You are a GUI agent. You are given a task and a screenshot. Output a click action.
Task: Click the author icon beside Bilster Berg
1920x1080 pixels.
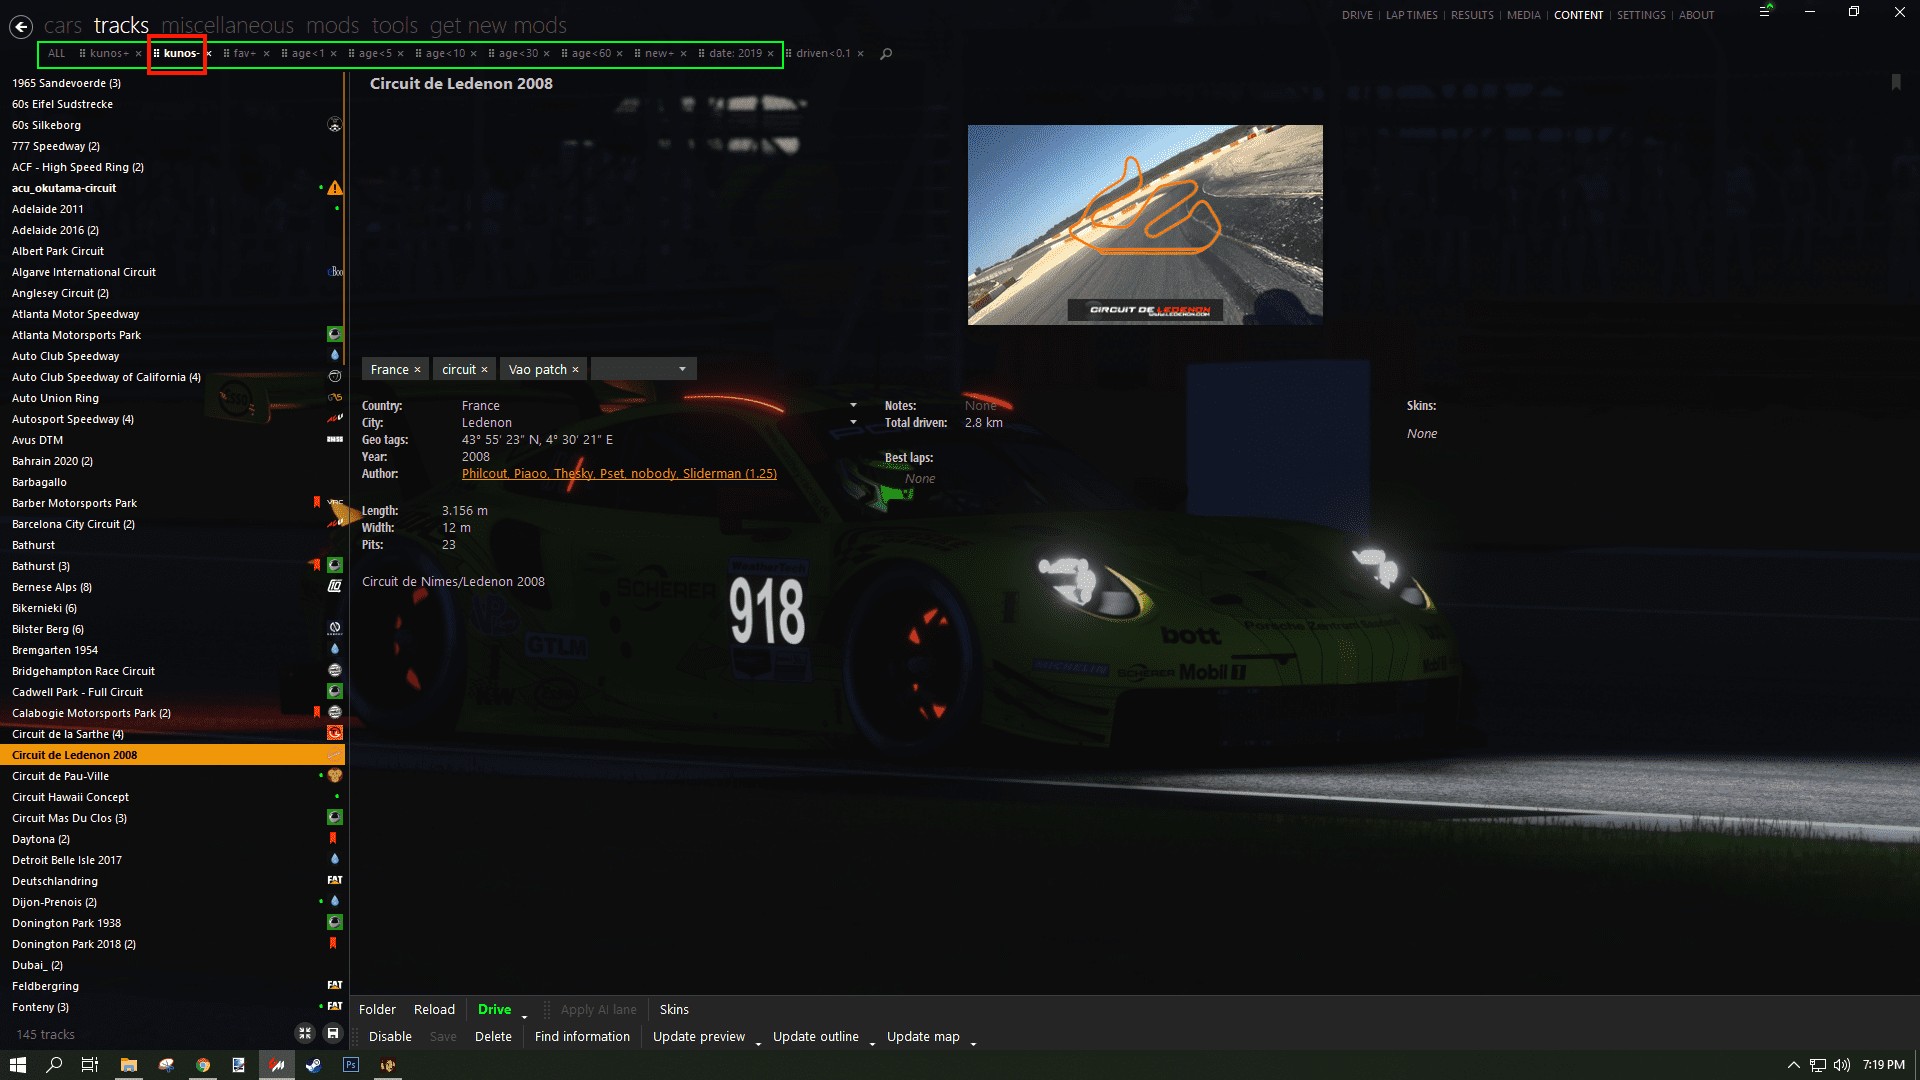point(335,629)
